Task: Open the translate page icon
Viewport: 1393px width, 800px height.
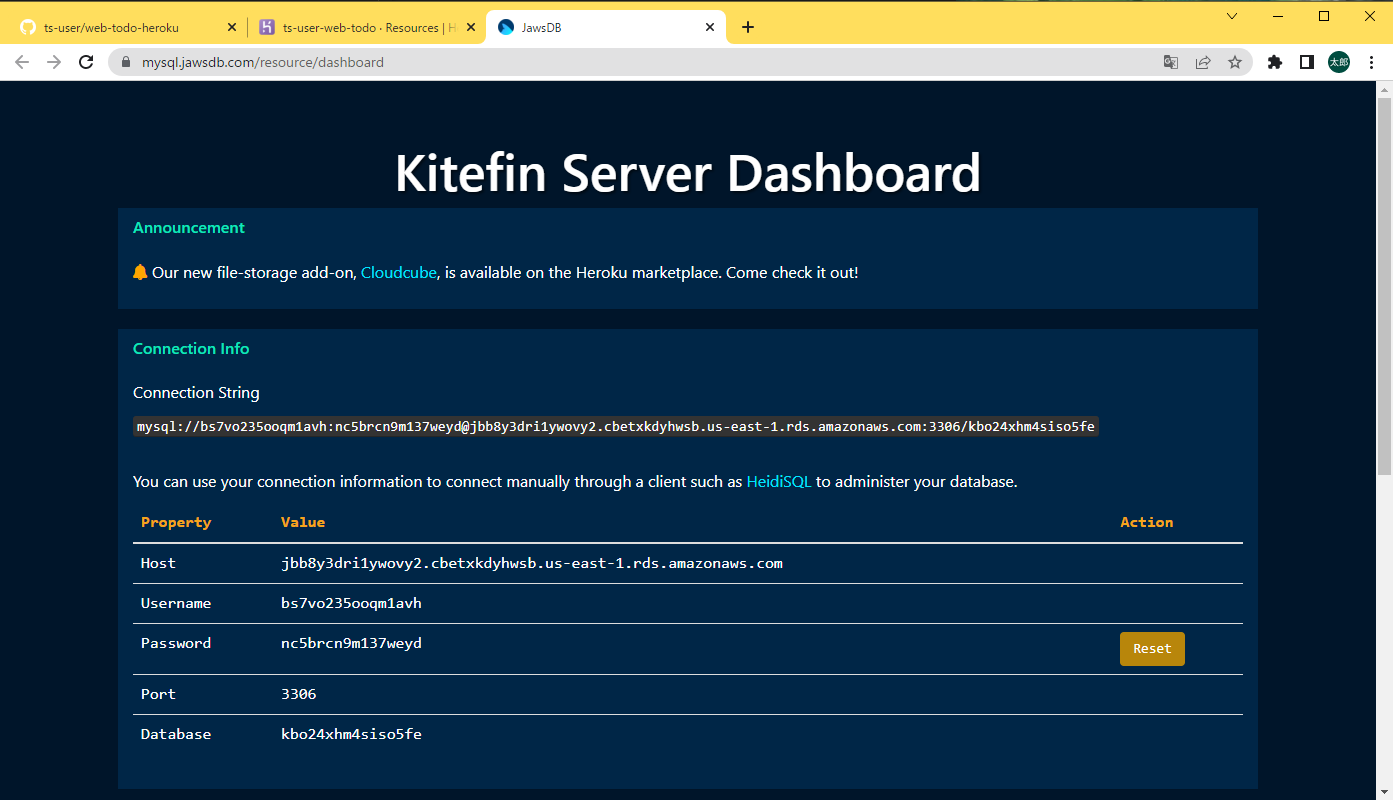Action: tap(1171, 62)
